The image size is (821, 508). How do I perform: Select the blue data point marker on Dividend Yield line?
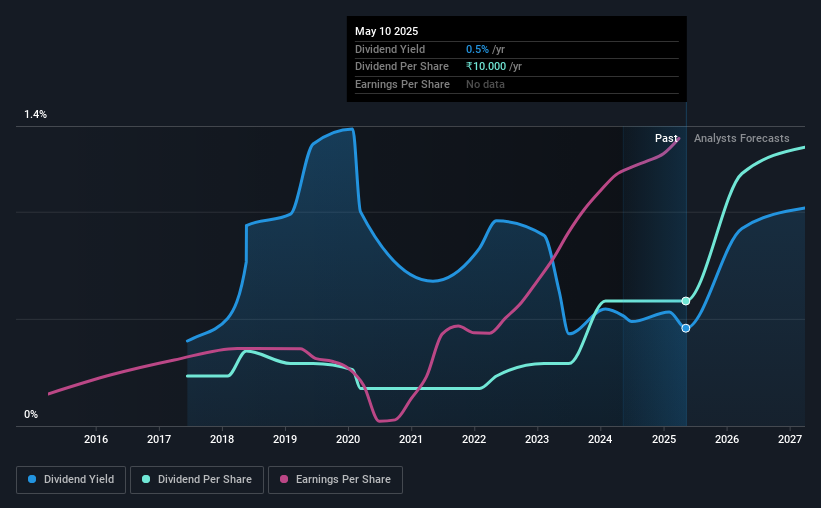coord(686,328)
